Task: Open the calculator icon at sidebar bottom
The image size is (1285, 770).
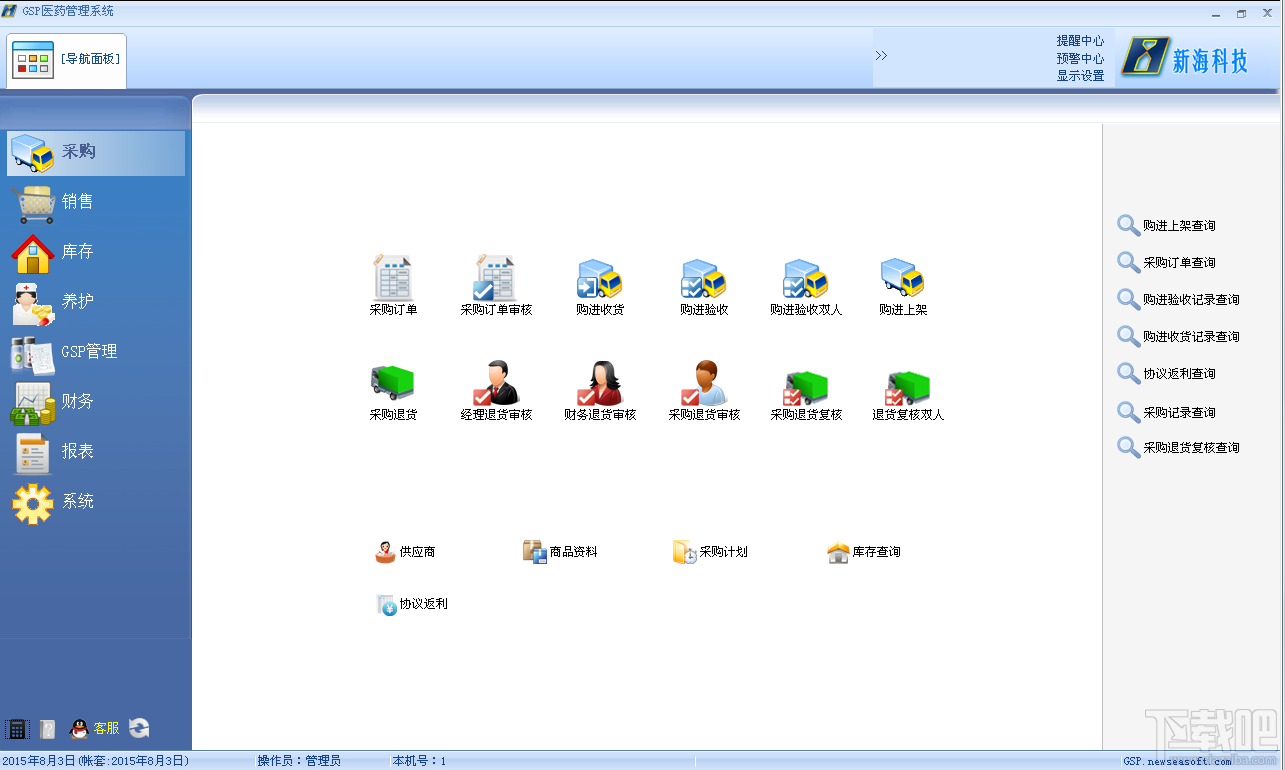Action: tap(16, 729)
